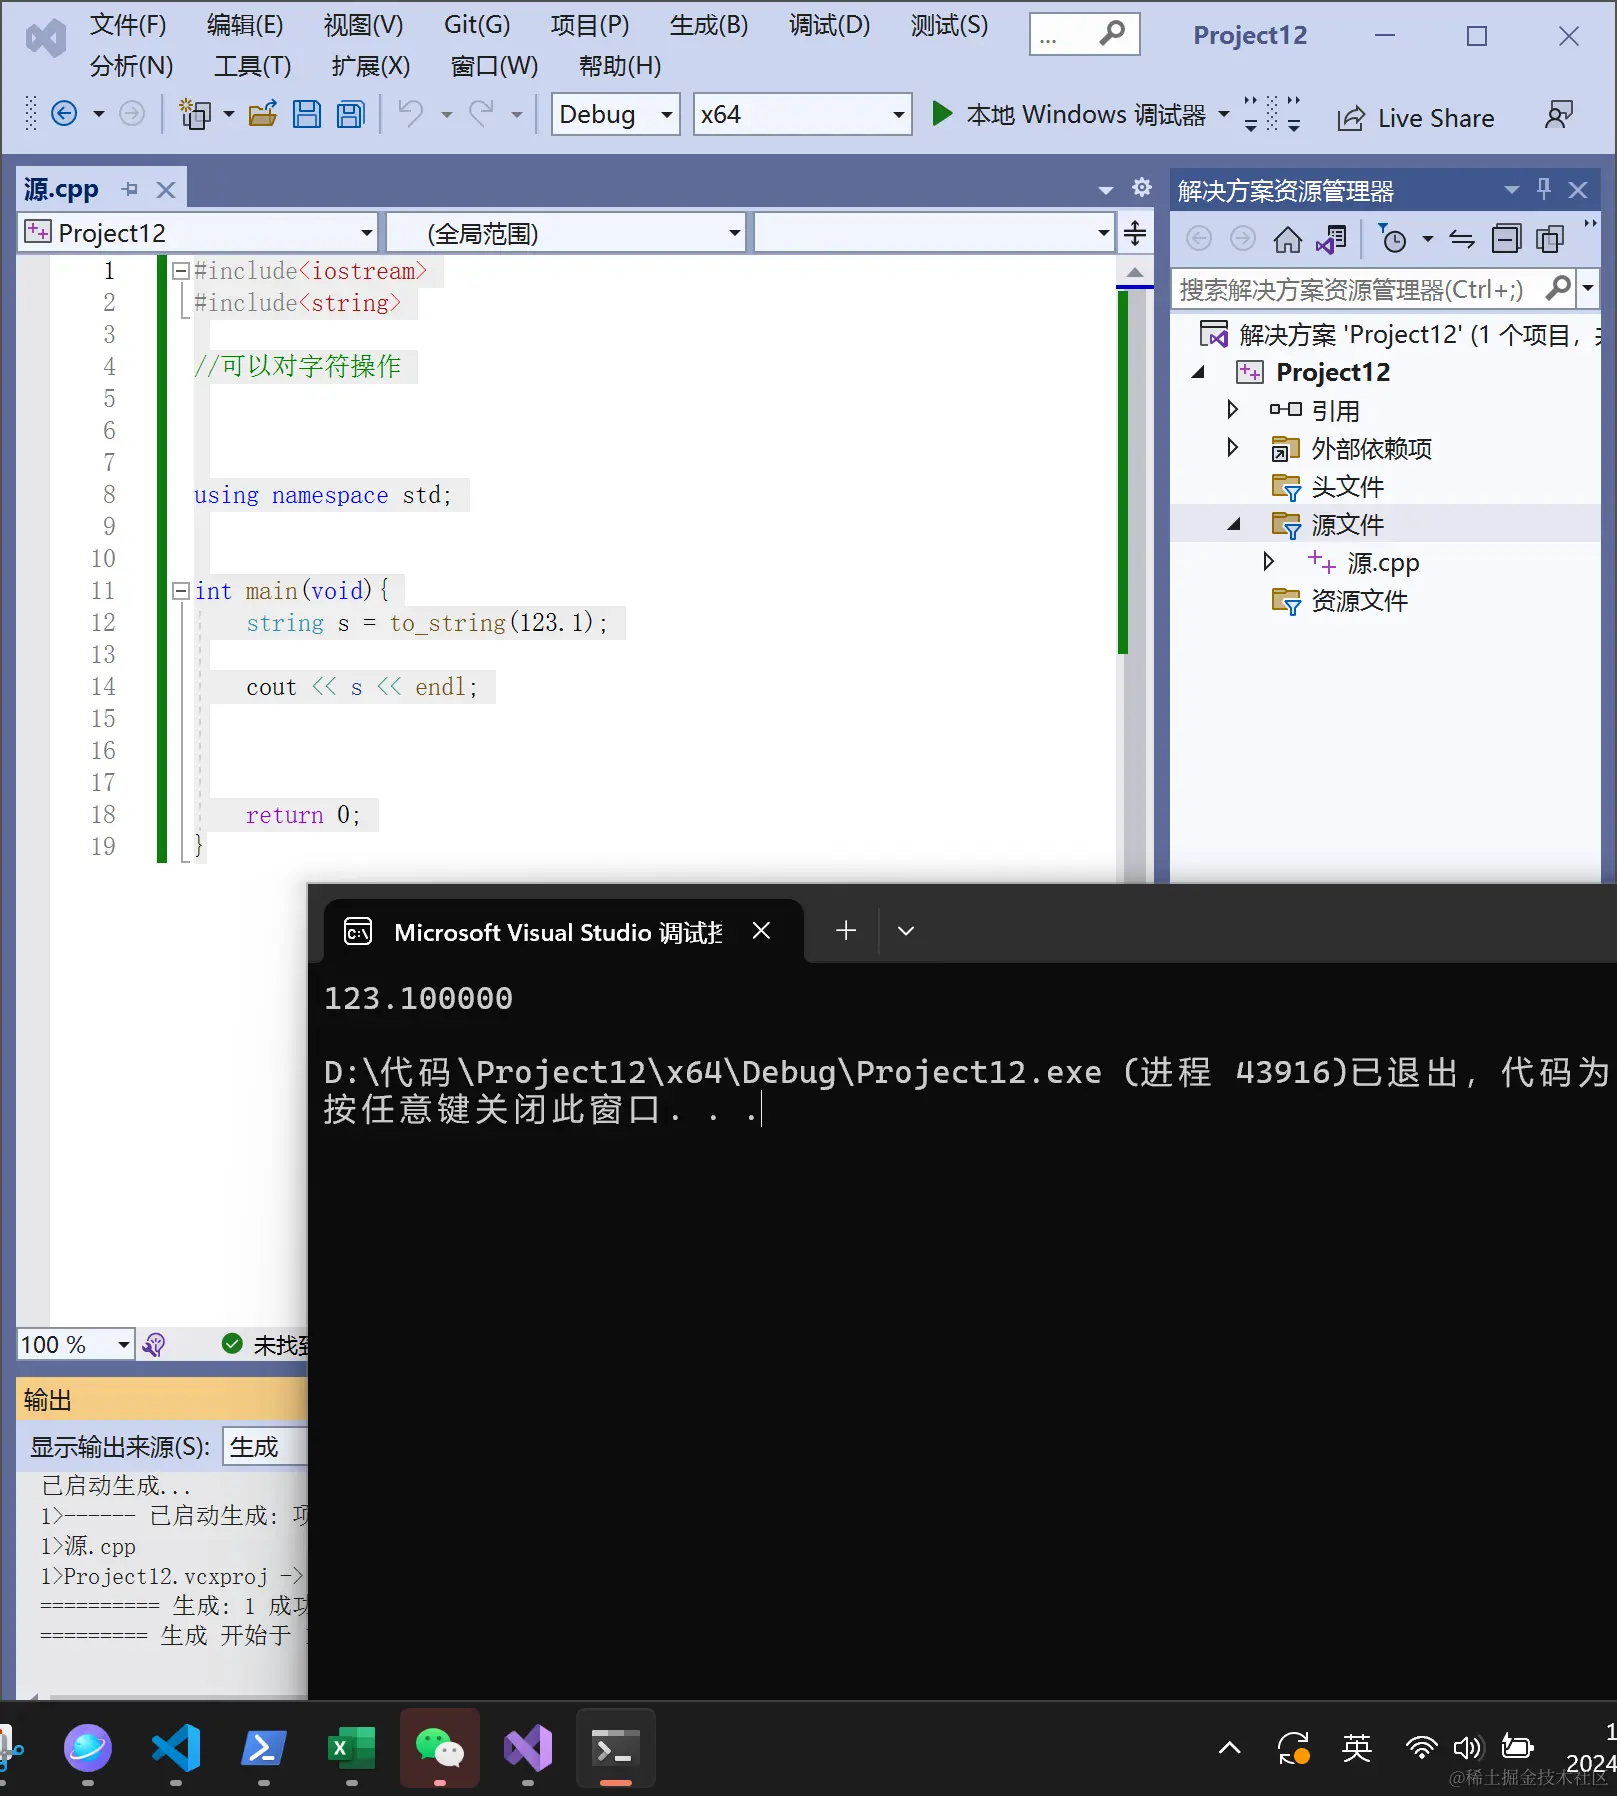Click the new project icon in toolbar
The width and height of the screenshot is (1617, 1796).
(x=195, y=114)
